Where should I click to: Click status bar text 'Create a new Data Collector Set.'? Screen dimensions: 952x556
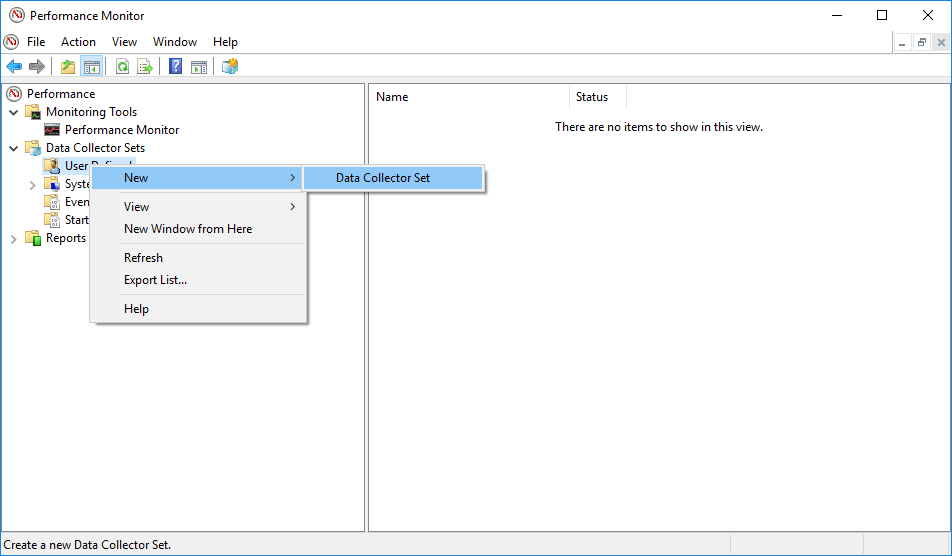pos(87,545)
